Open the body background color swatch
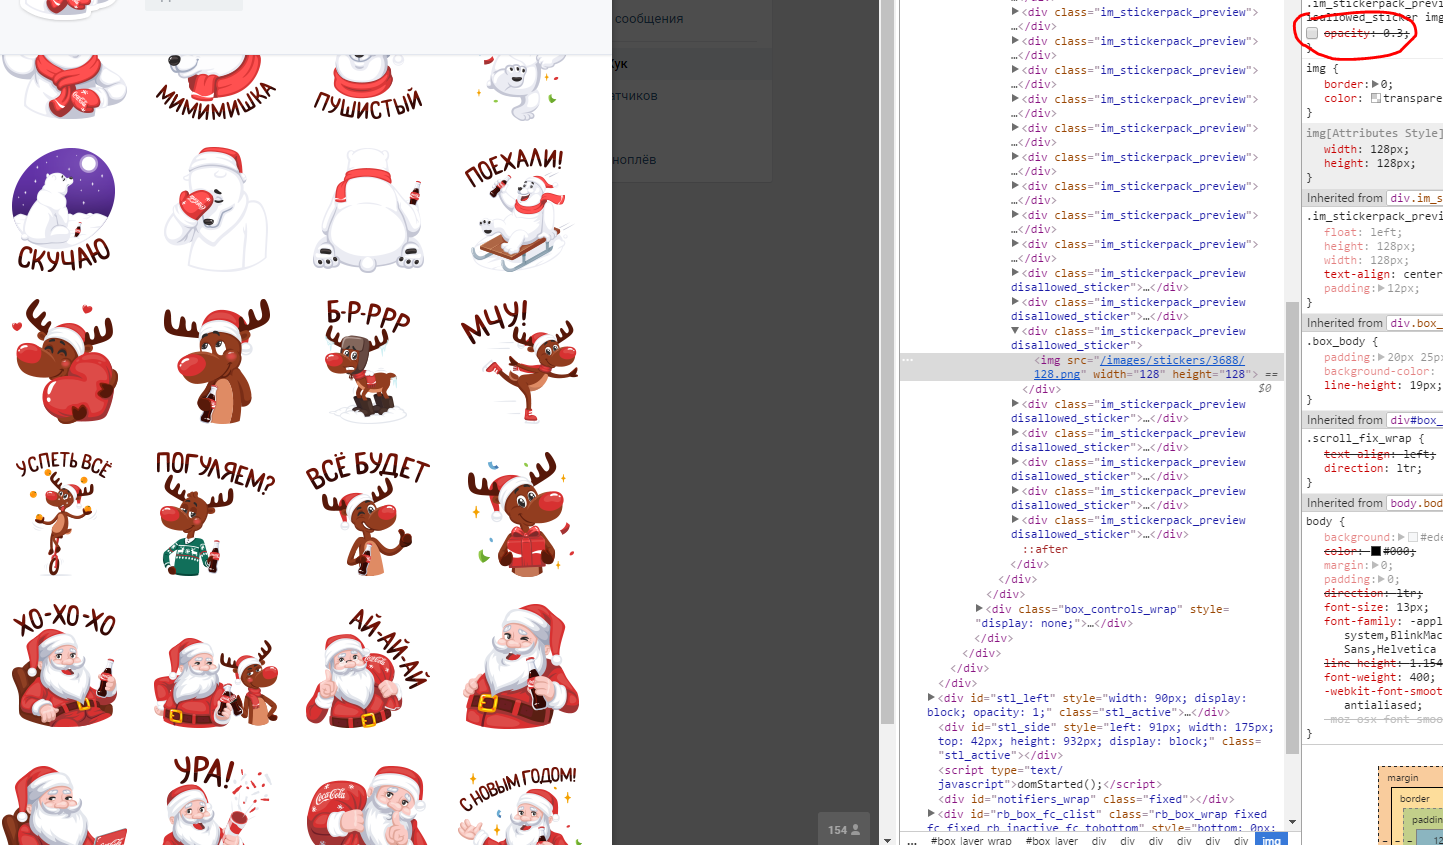Viewport: 1443px width, 845px height. coord(1413,537)
